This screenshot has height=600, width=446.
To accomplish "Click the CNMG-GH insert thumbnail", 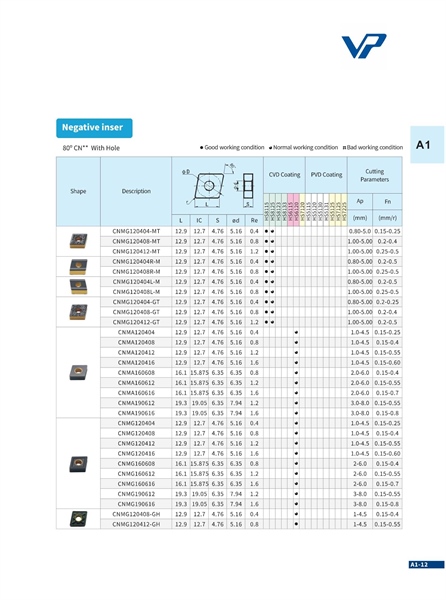I will point(78,519).
